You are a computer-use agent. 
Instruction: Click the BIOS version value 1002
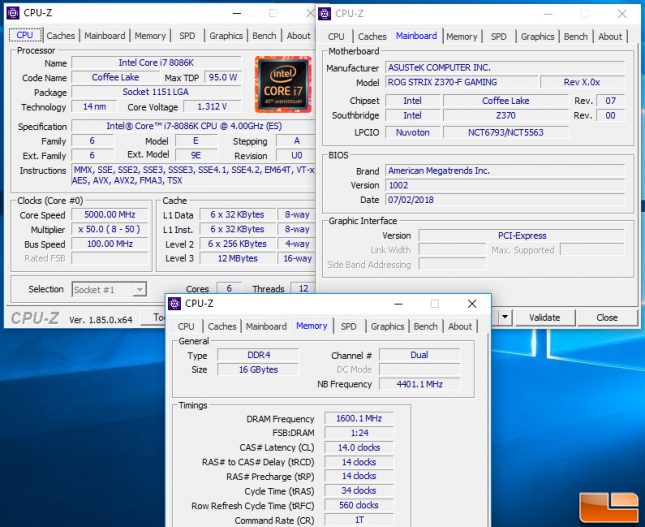click(505, 185)
